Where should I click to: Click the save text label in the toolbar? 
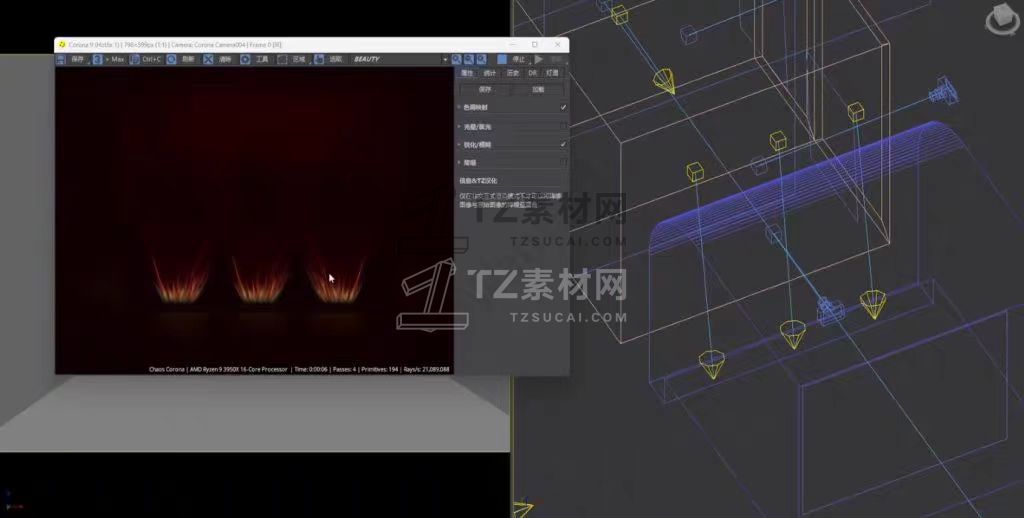coord(77,59)
